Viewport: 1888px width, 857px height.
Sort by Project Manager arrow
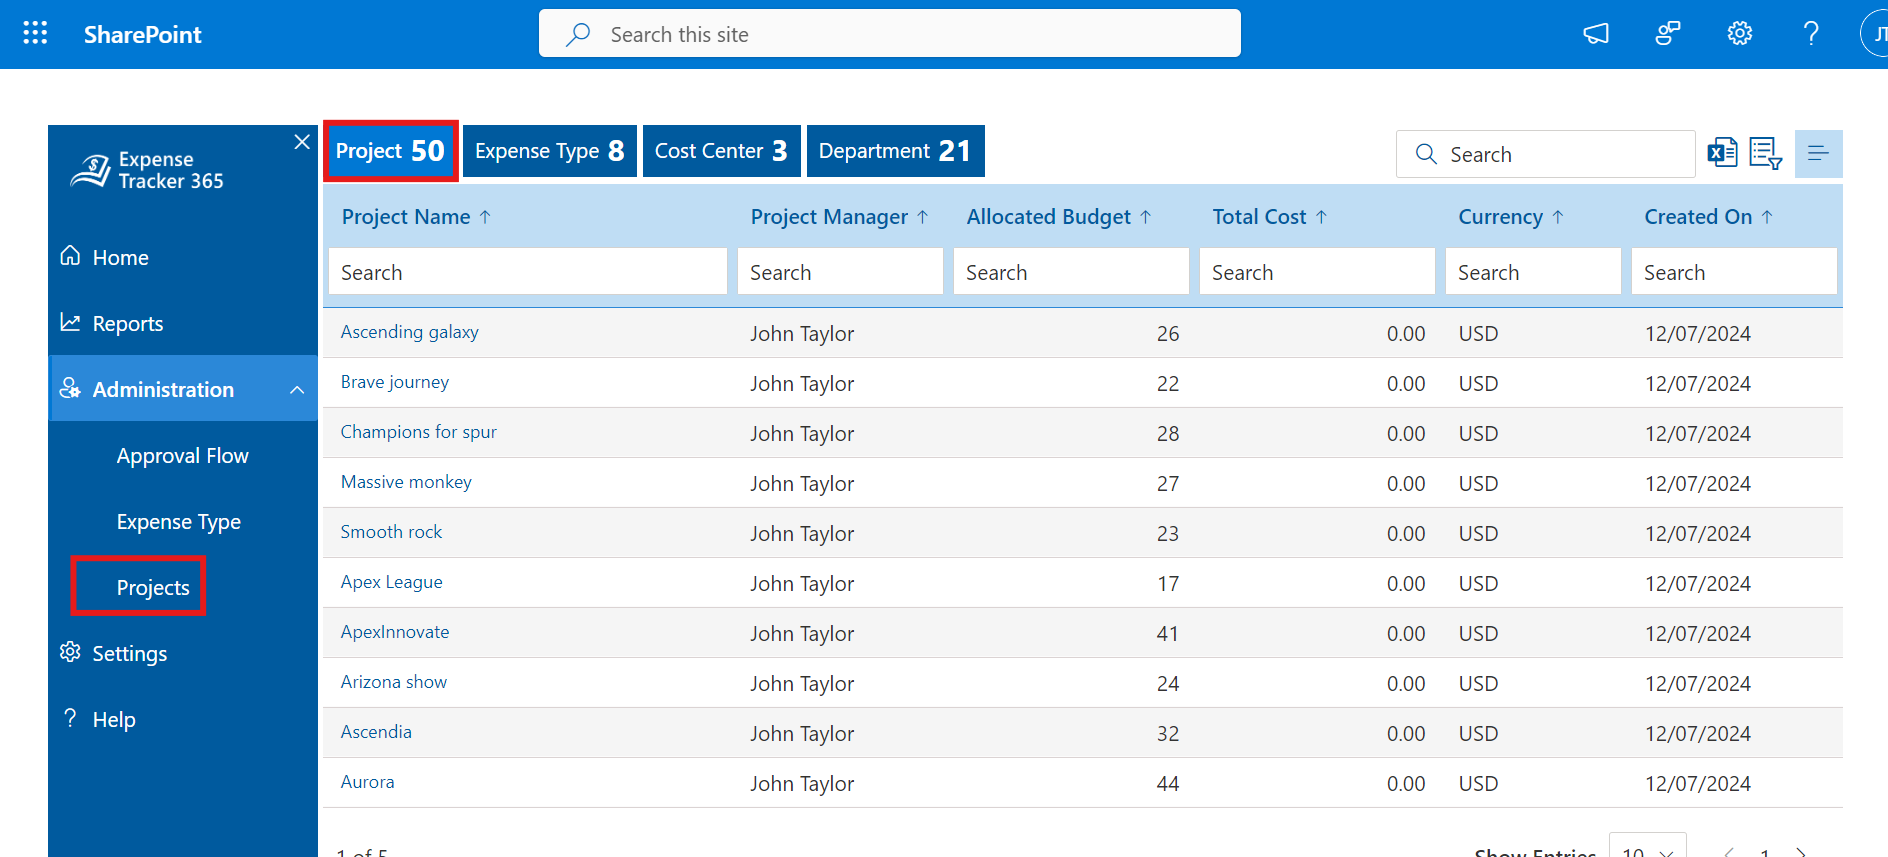coord(923,217)
